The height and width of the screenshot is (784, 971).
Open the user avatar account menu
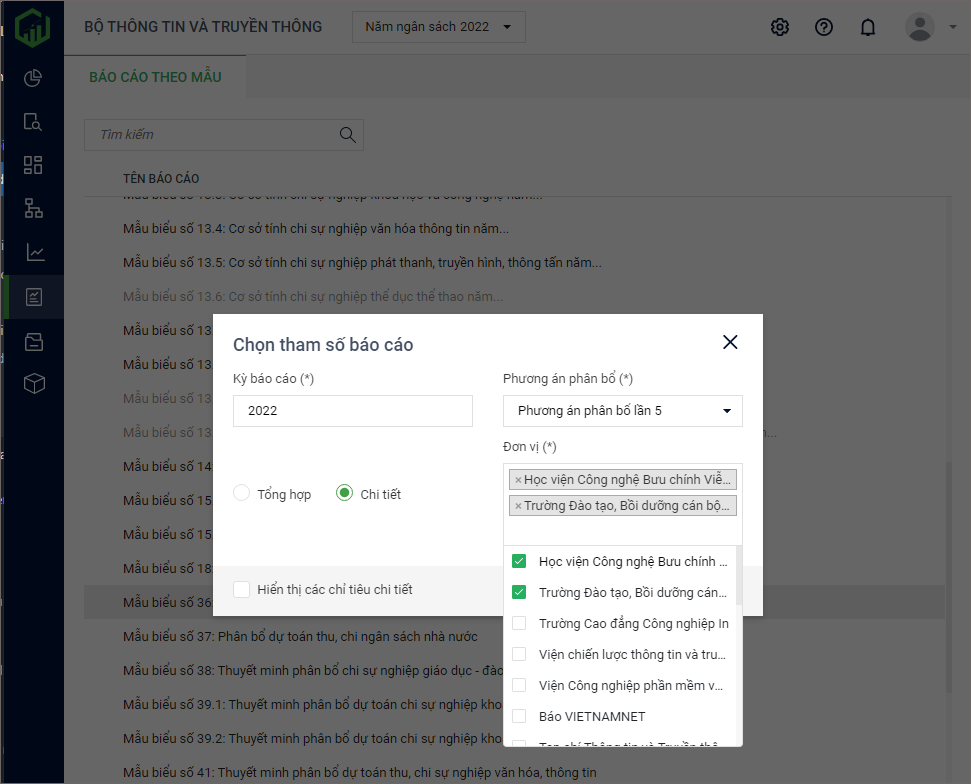pos(921,27)
